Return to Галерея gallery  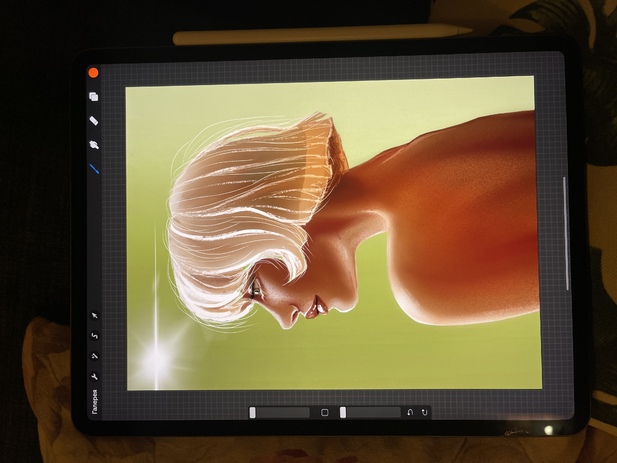click(x=94, y=402)
